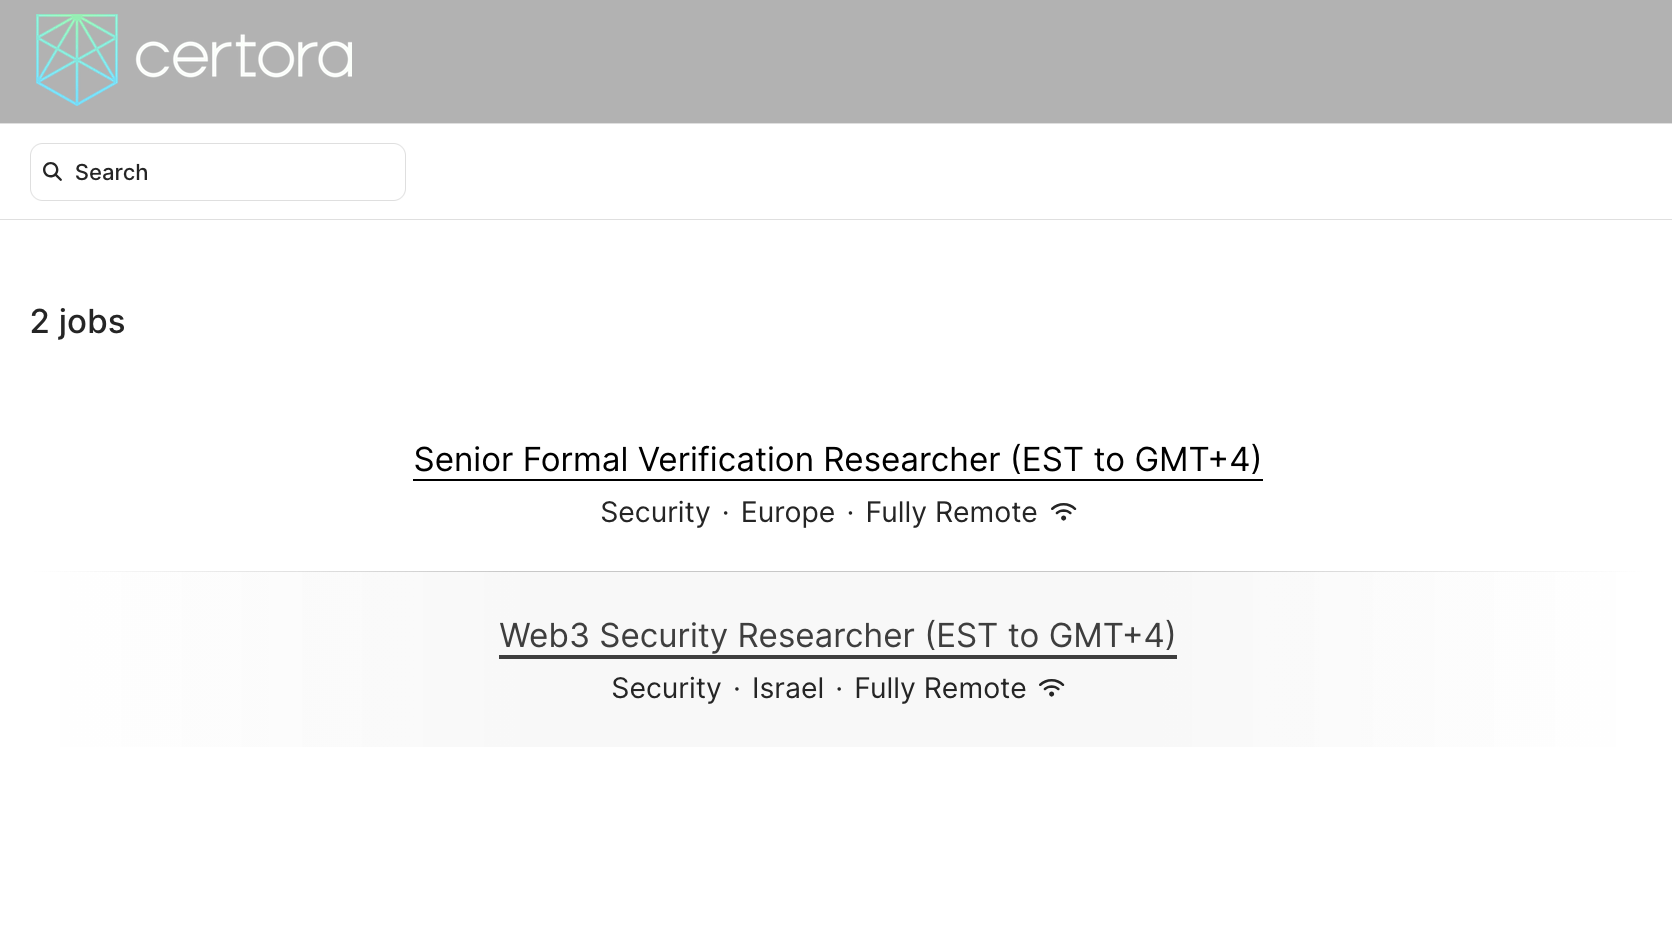Click Fully Remote text in Europe listing

(x=950, y=512)
